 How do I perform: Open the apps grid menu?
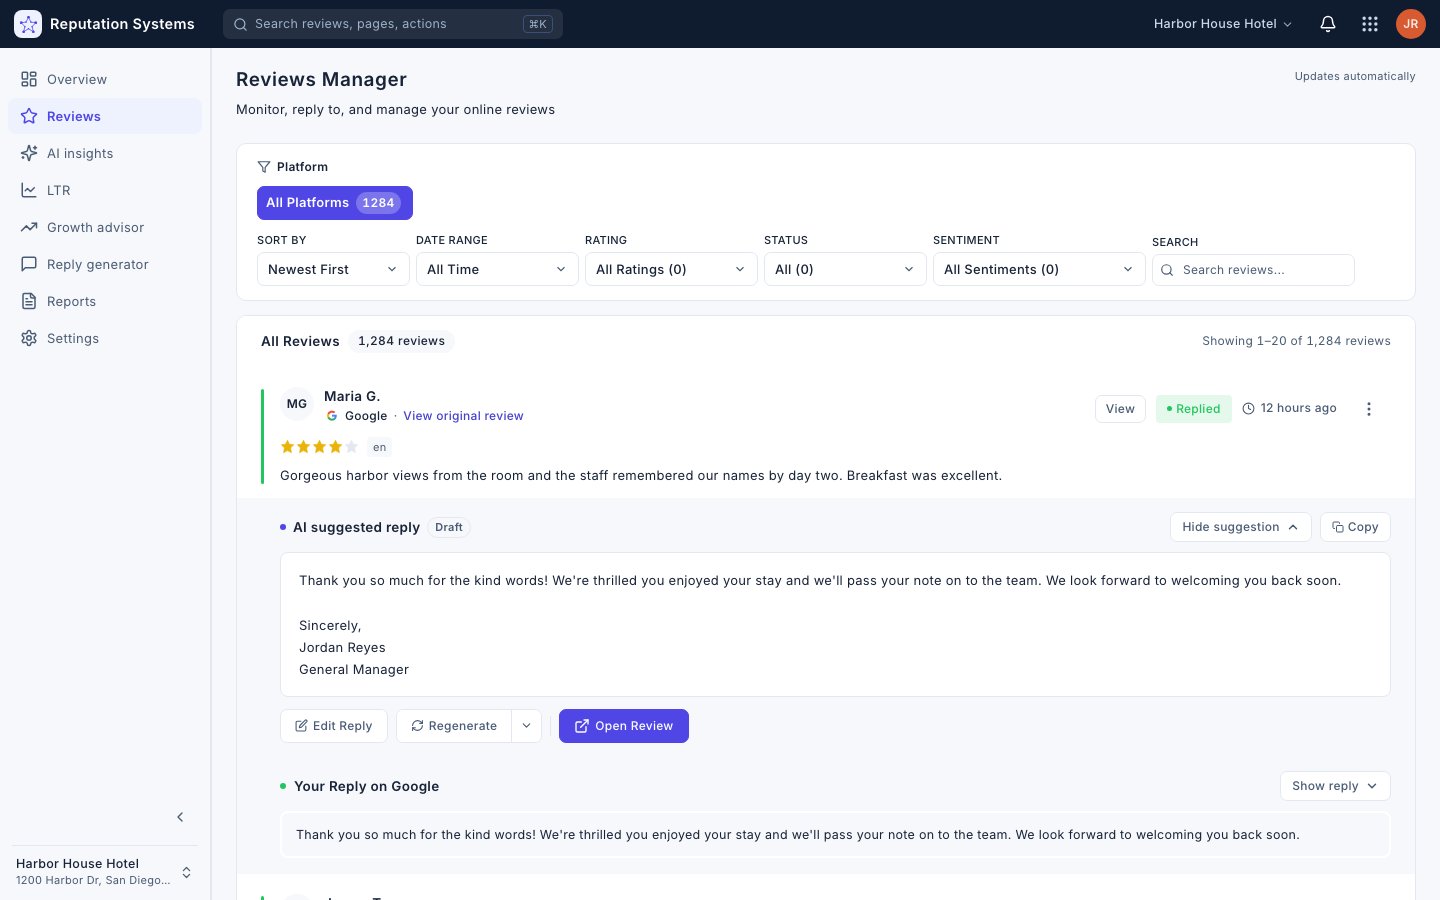coord(1370,24)
